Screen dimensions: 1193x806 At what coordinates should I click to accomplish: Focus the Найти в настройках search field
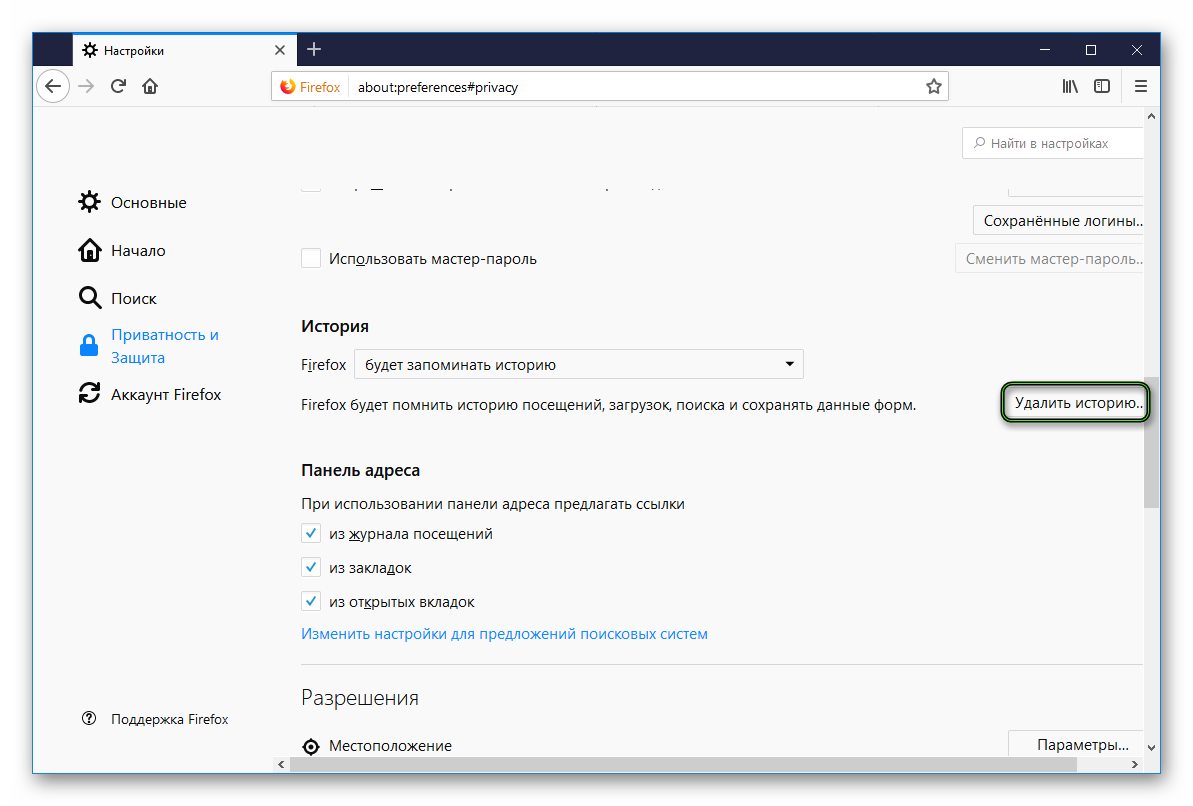pos(1053,143)
